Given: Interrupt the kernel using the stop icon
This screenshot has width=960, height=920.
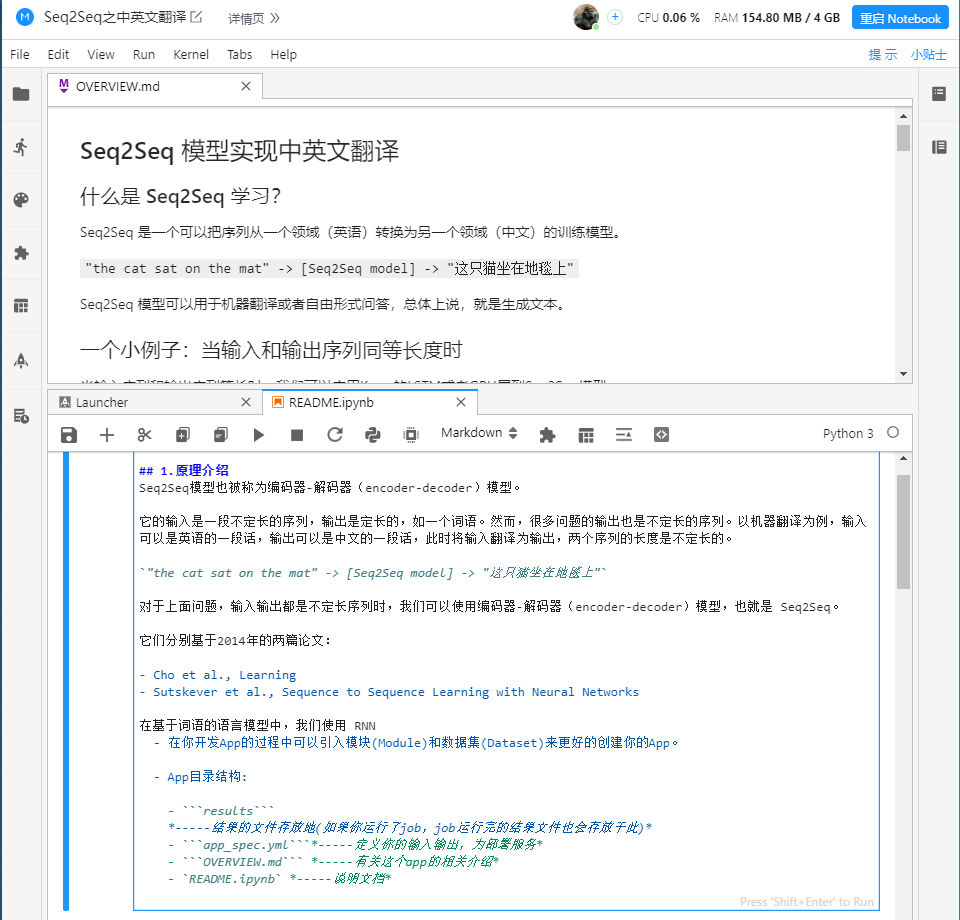Looking at the screenshot, I should (x=296, y=434).
